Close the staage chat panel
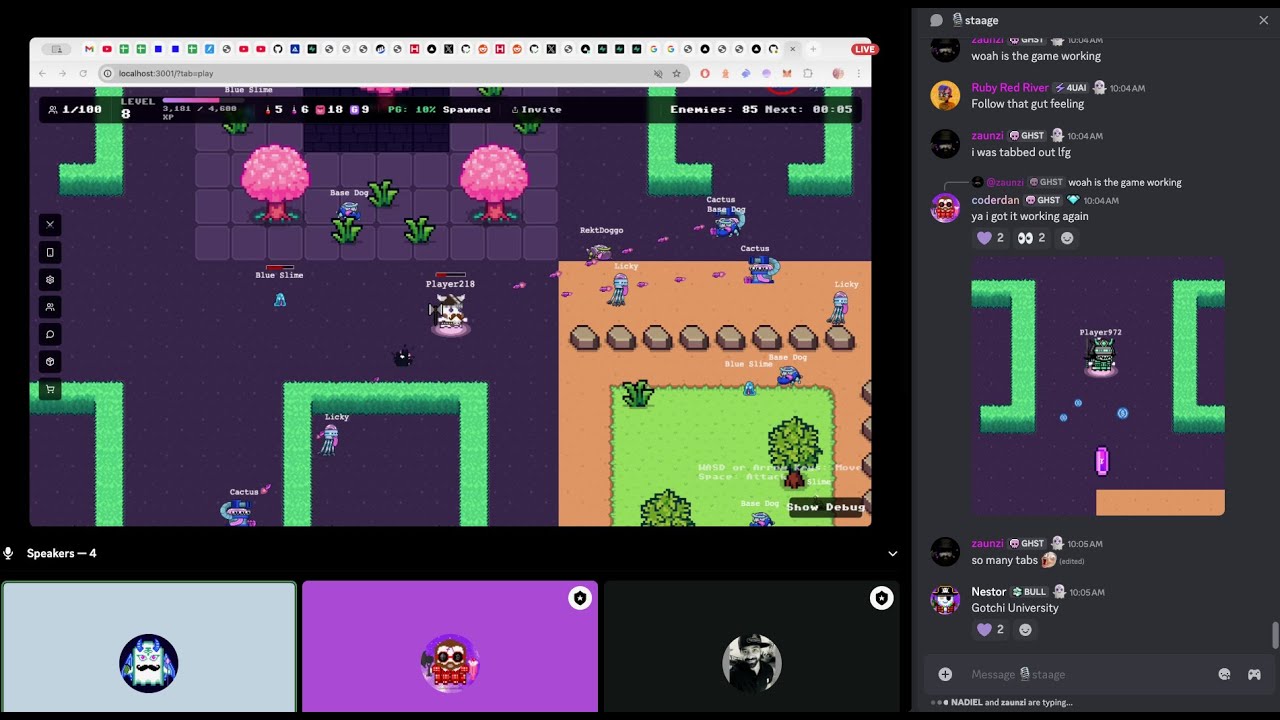The width and height of the screenshot is (1280, 720). [1263, 20]
